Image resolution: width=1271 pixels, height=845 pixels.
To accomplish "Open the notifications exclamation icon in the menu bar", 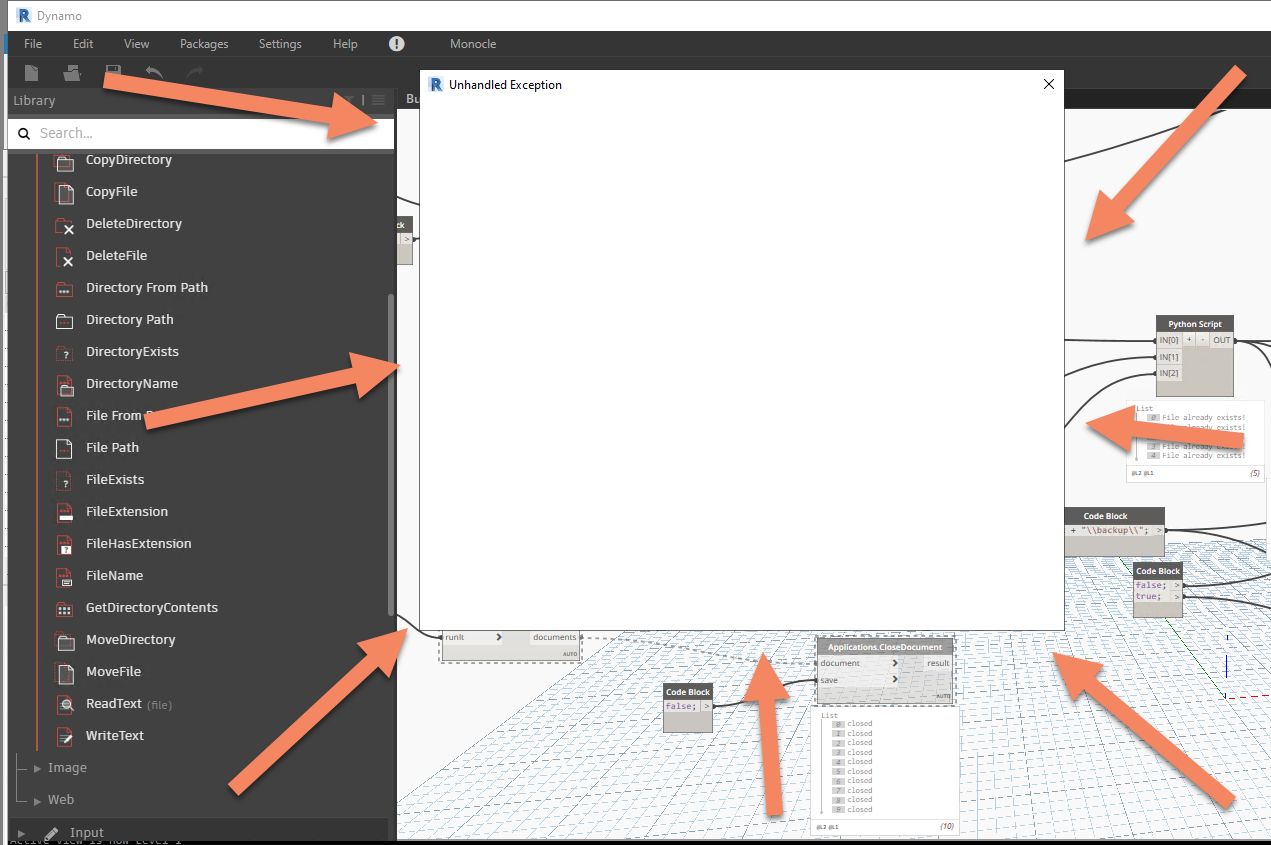I will pos(396,44).
